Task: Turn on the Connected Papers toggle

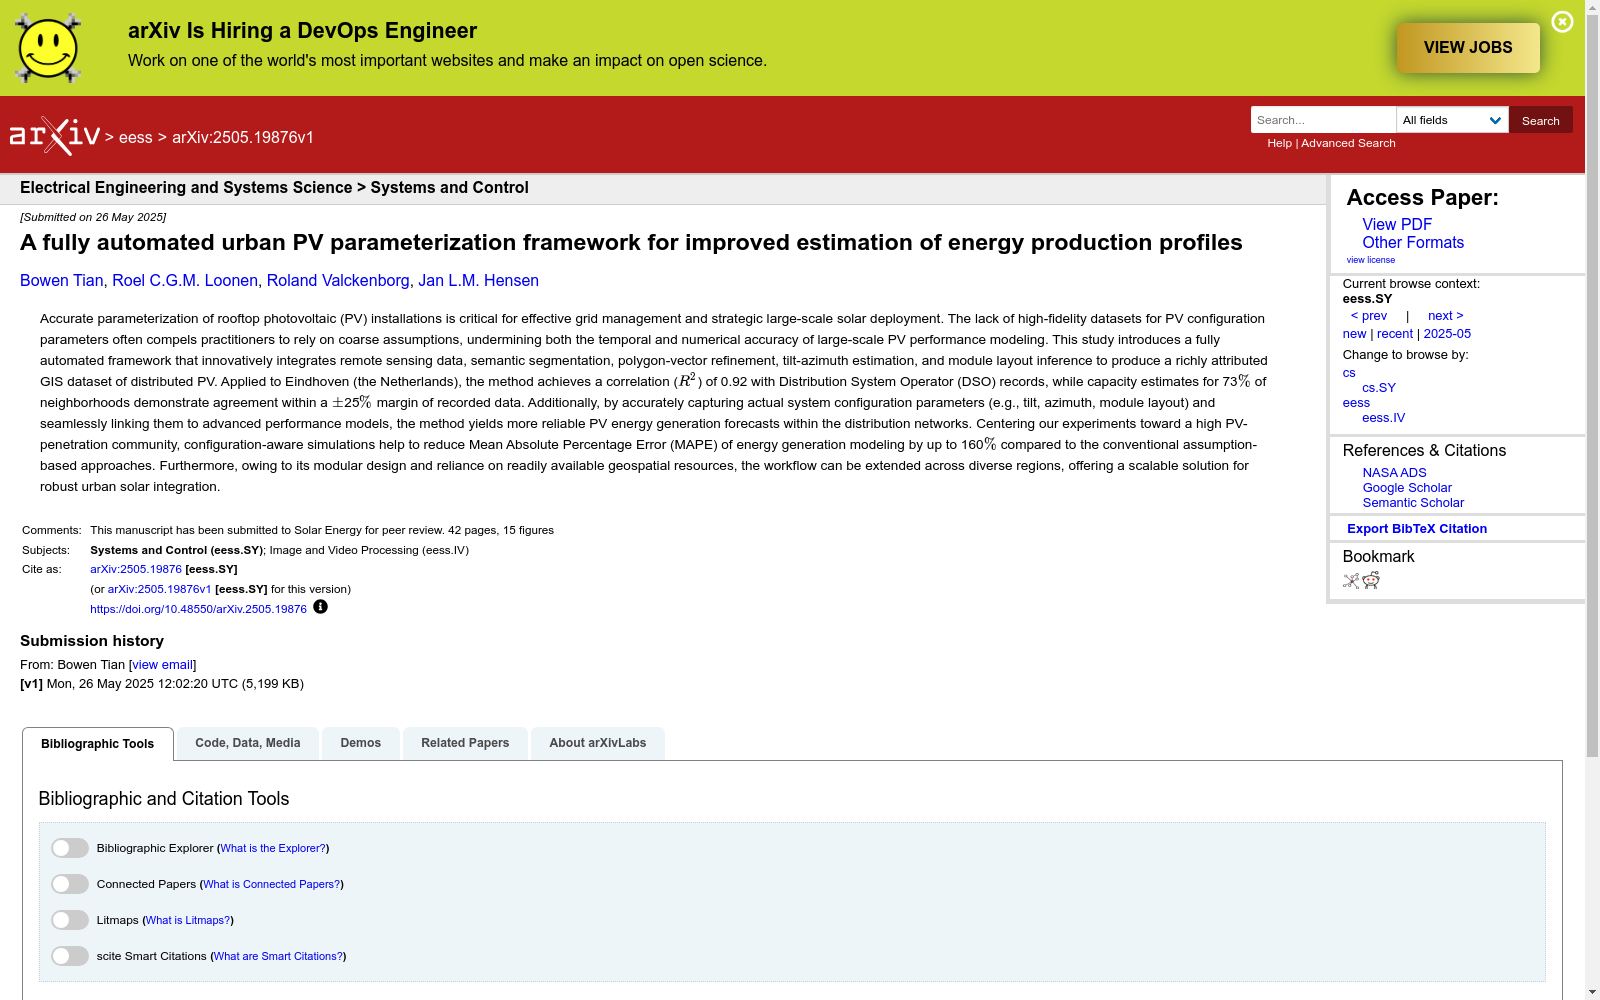Action: click(70, 884)
